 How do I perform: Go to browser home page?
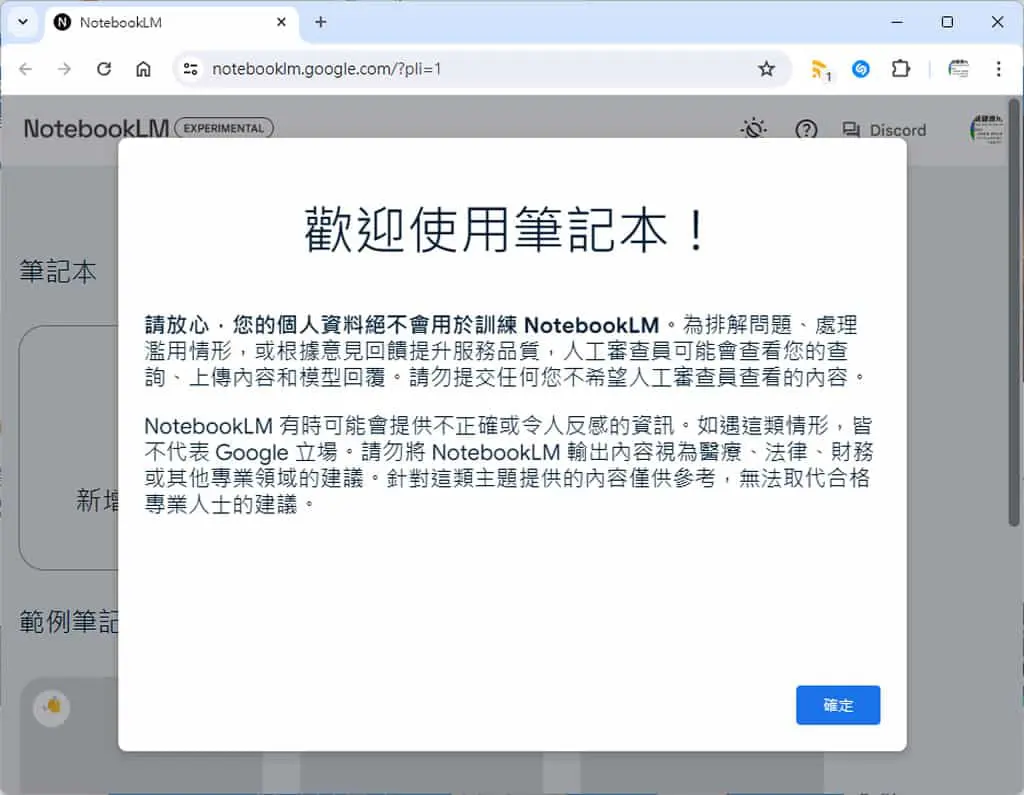[x=143, y=69]
